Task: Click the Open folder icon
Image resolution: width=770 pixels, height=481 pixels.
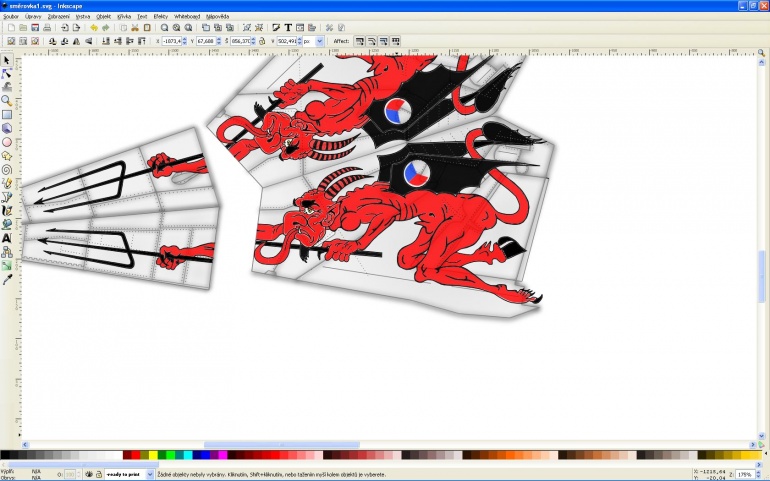Action: click(x=23, y=28)
